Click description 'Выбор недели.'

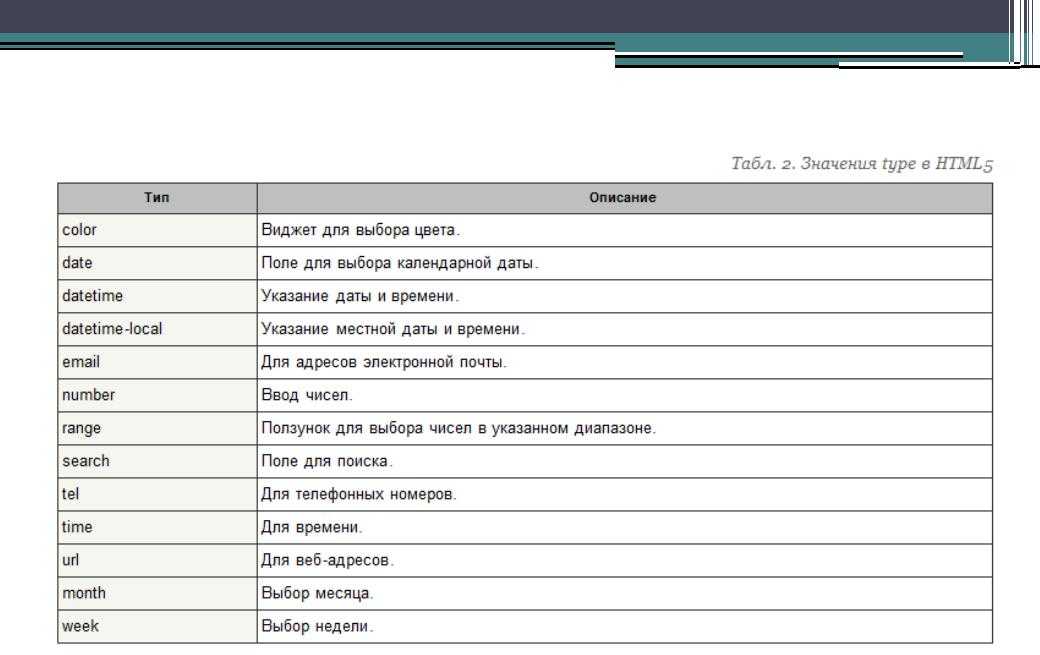(318, 626)
